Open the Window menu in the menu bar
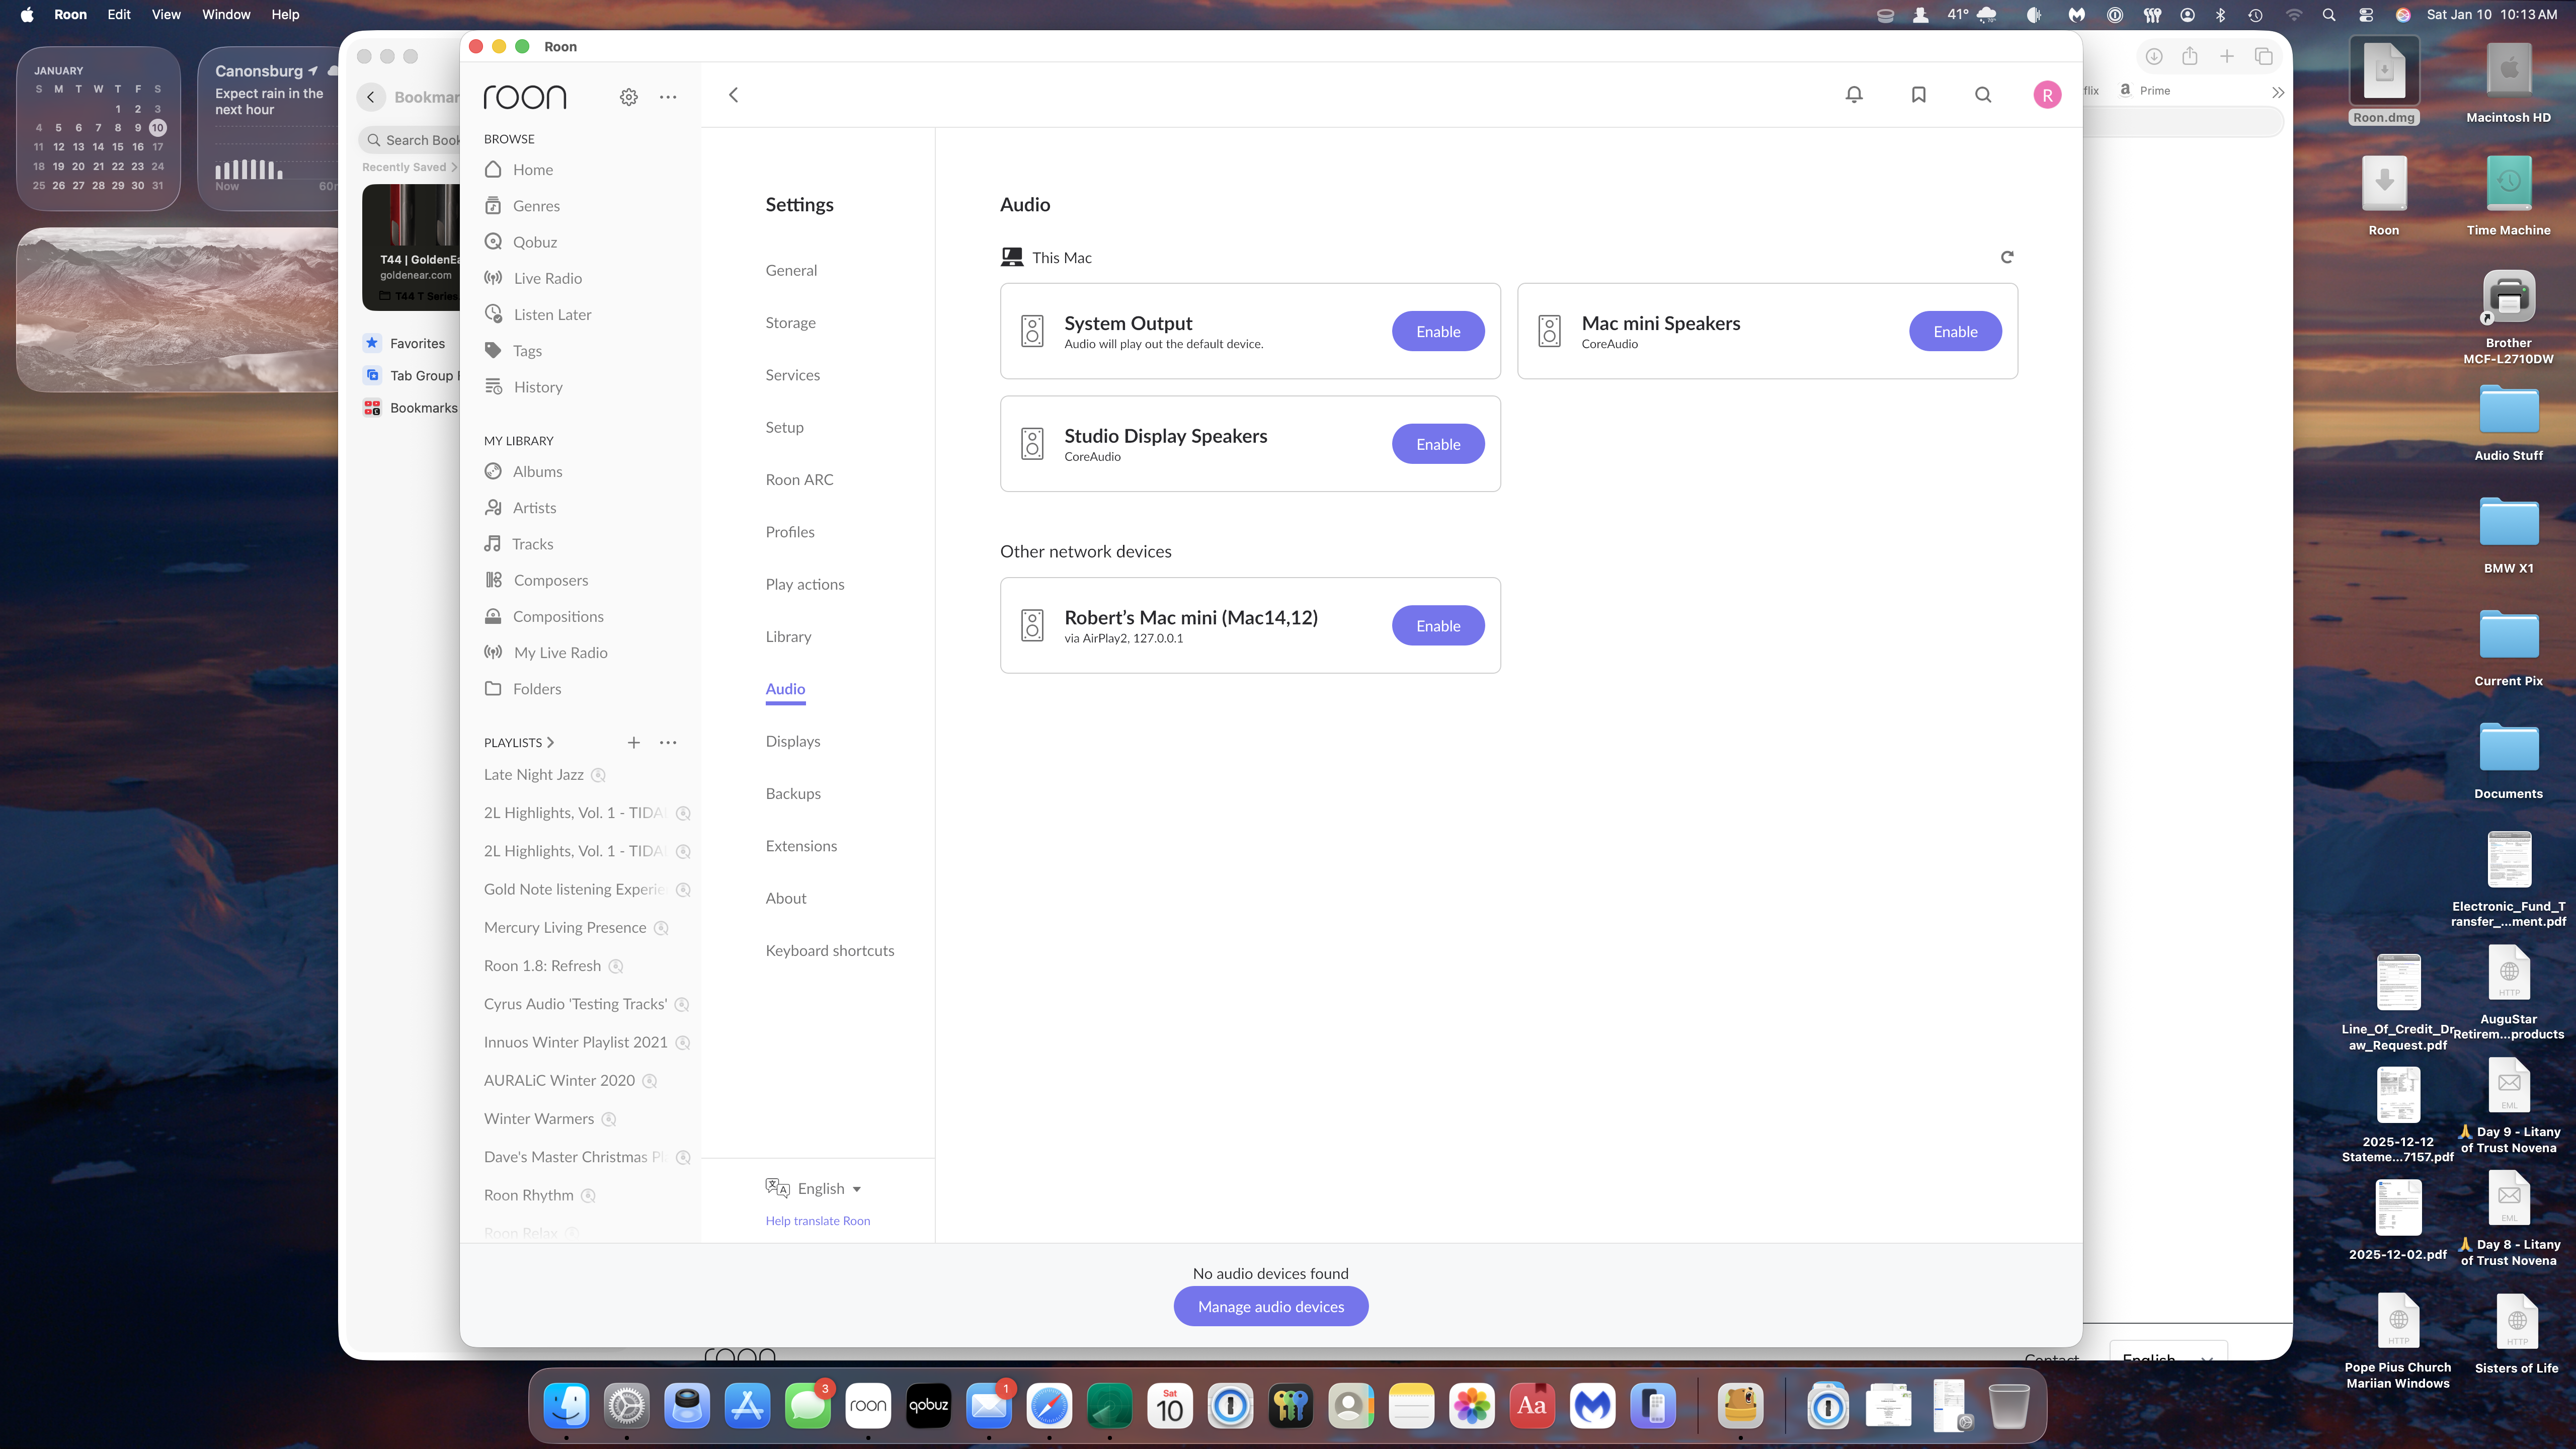This screenshot has width=2576, height=1449. pyautogui.click(x=226, y=14)
